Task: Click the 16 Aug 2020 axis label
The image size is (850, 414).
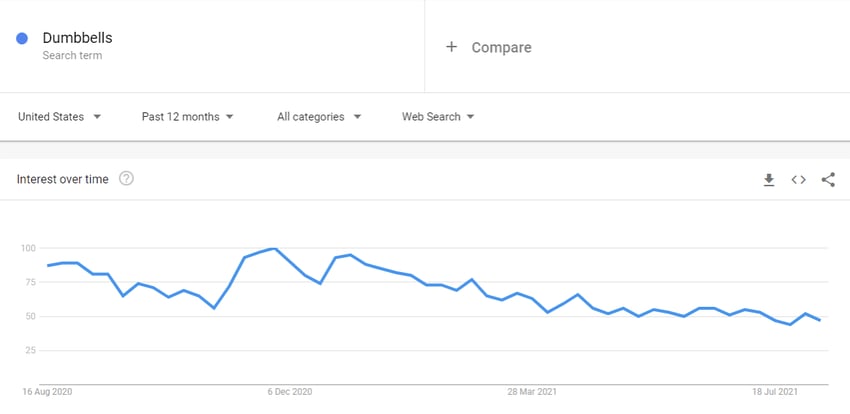Action: pyautogui.click(x=47, y=391)
